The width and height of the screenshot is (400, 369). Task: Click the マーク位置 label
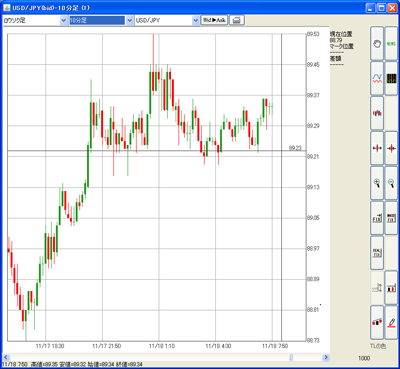click(342, 46)
